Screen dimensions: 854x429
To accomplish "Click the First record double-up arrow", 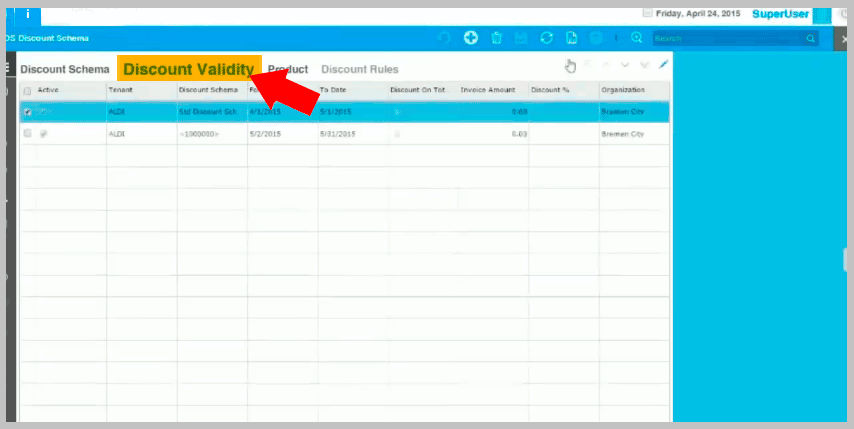I will [587, 65].
